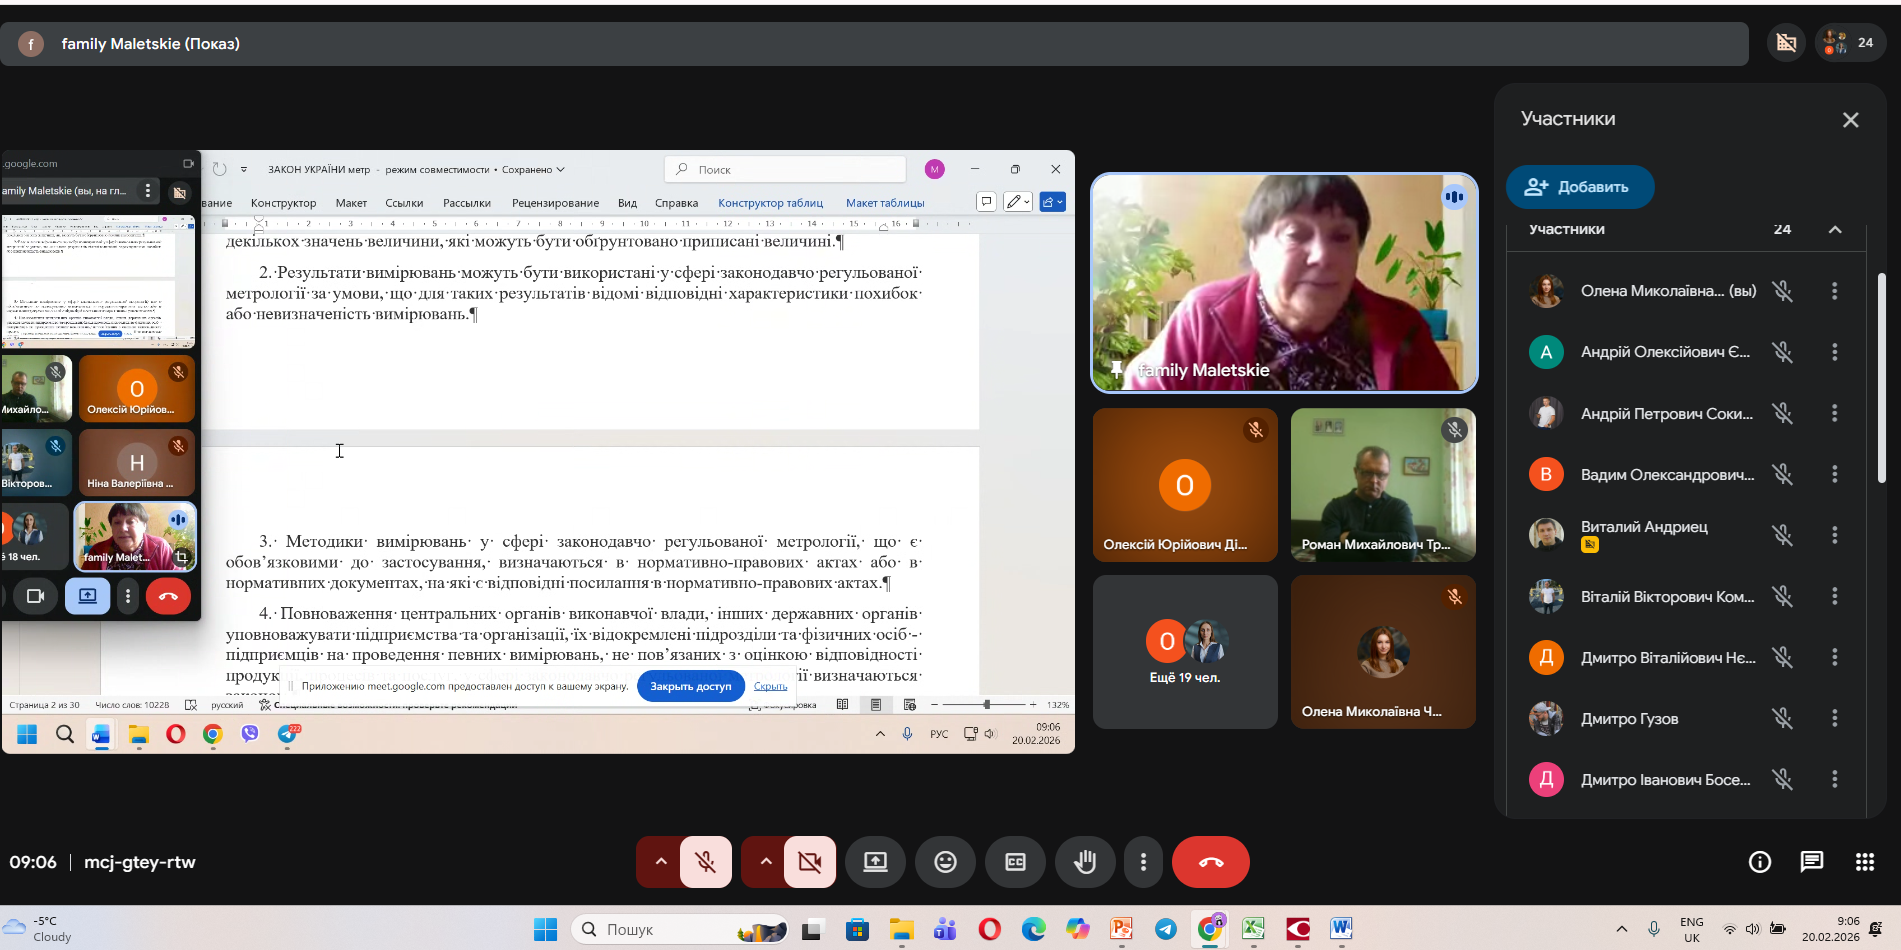This screenshot has height=950, width=1901.
Task: Leave the call with red hang-up button
Action: tap(1210, 862)
